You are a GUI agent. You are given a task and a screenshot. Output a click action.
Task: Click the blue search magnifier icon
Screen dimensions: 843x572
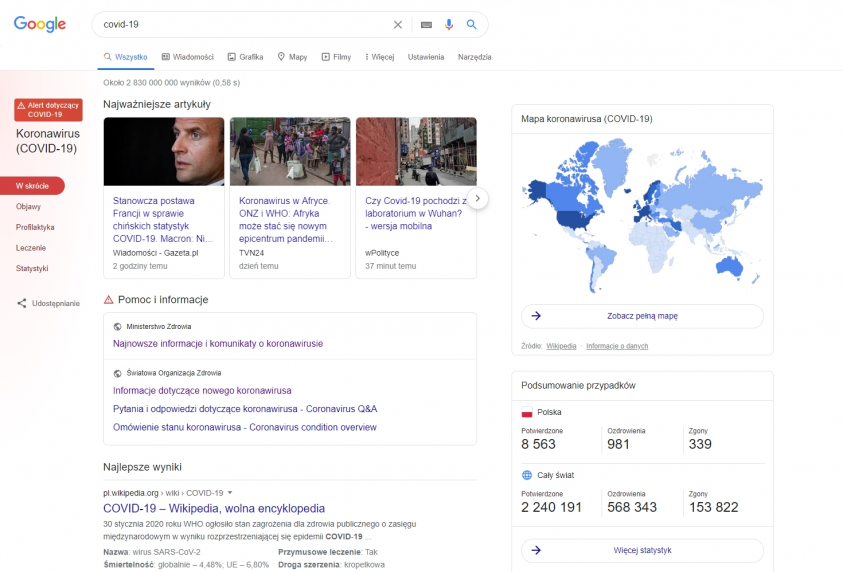tap(471, 25)
